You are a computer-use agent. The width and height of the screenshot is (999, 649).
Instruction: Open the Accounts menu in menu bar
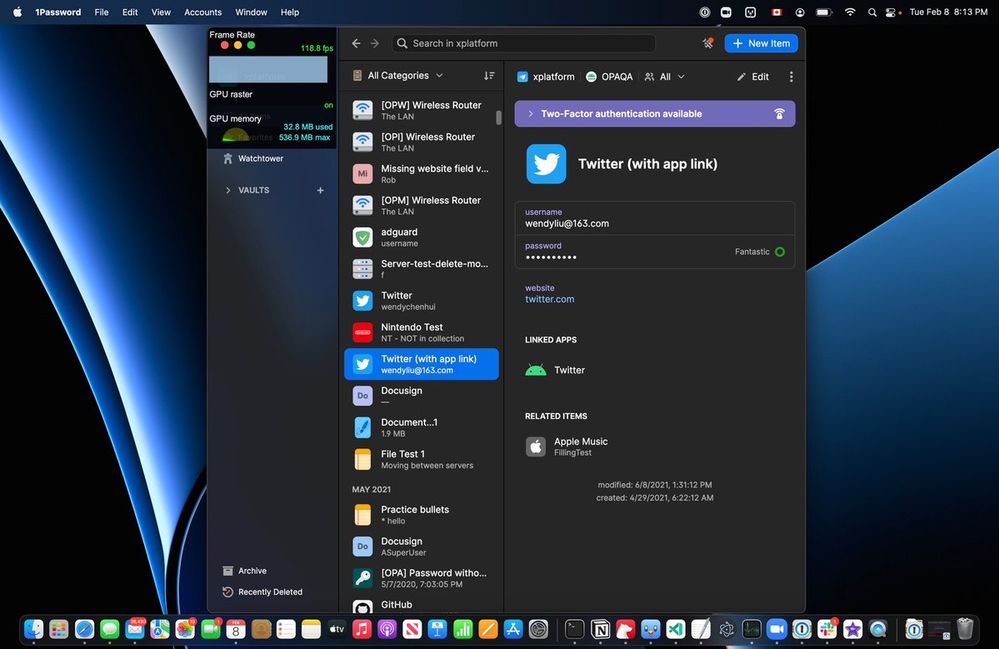(203, 12)
